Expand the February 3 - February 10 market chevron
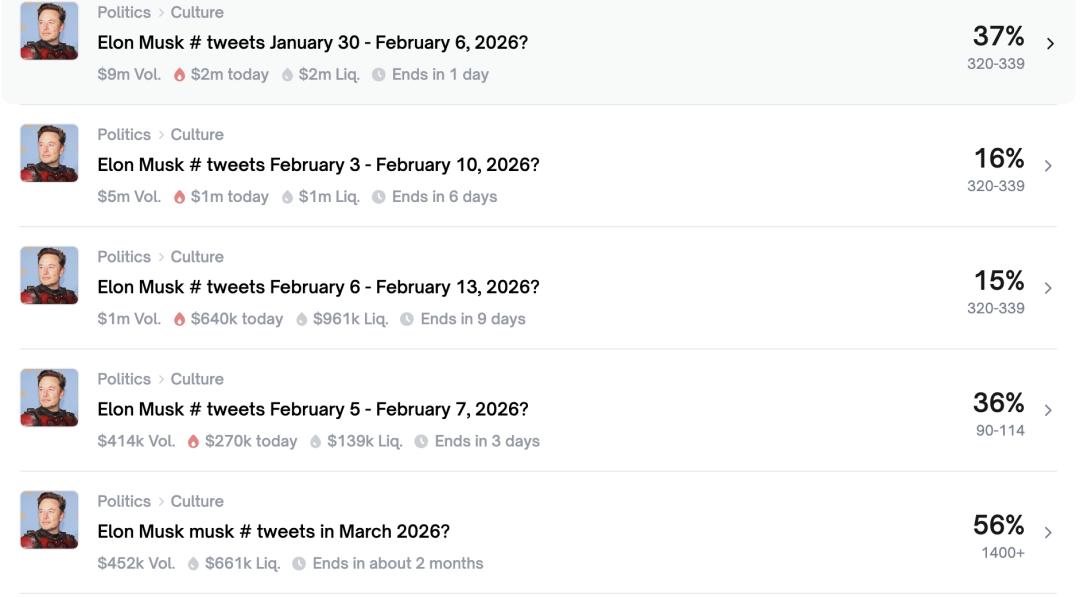 click(x=1048, y=166)
